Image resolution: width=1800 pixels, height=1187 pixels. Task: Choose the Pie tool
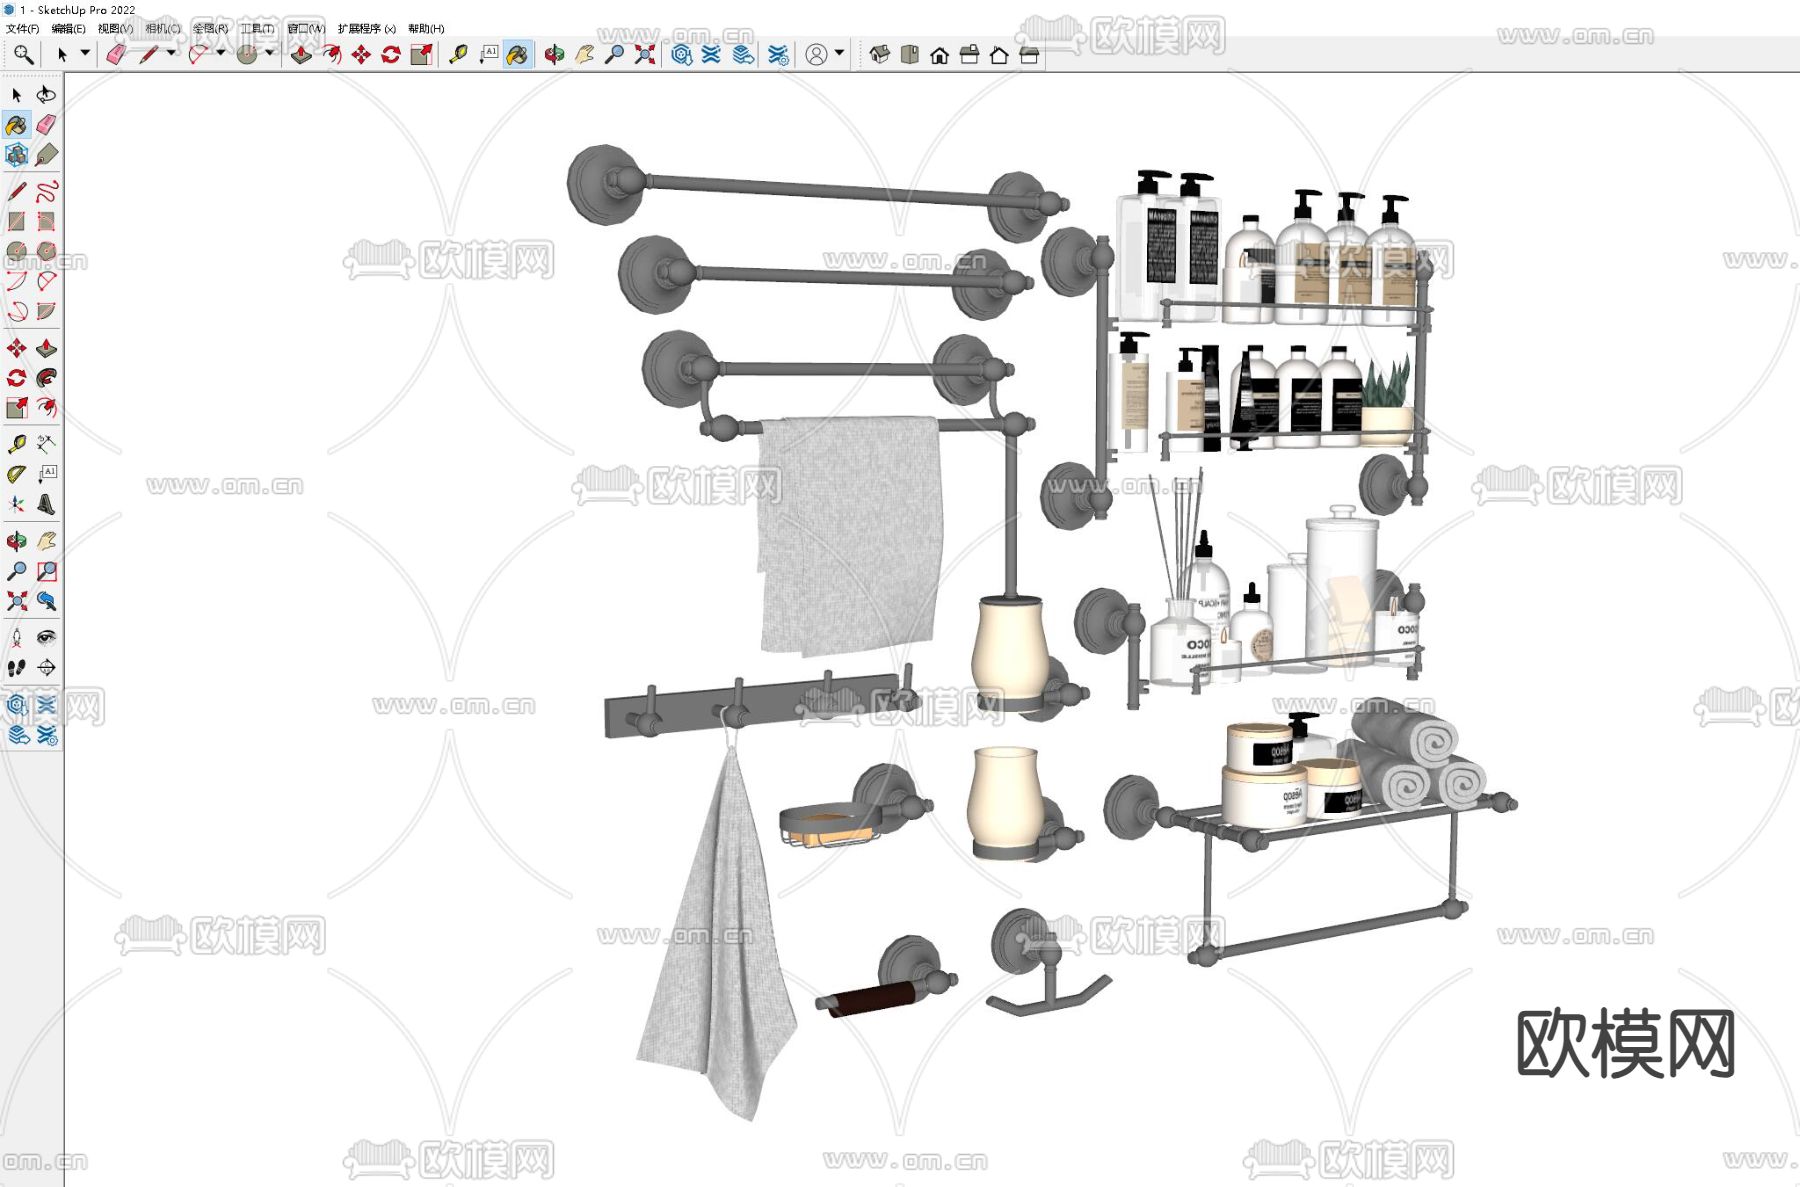pos(46,311)
